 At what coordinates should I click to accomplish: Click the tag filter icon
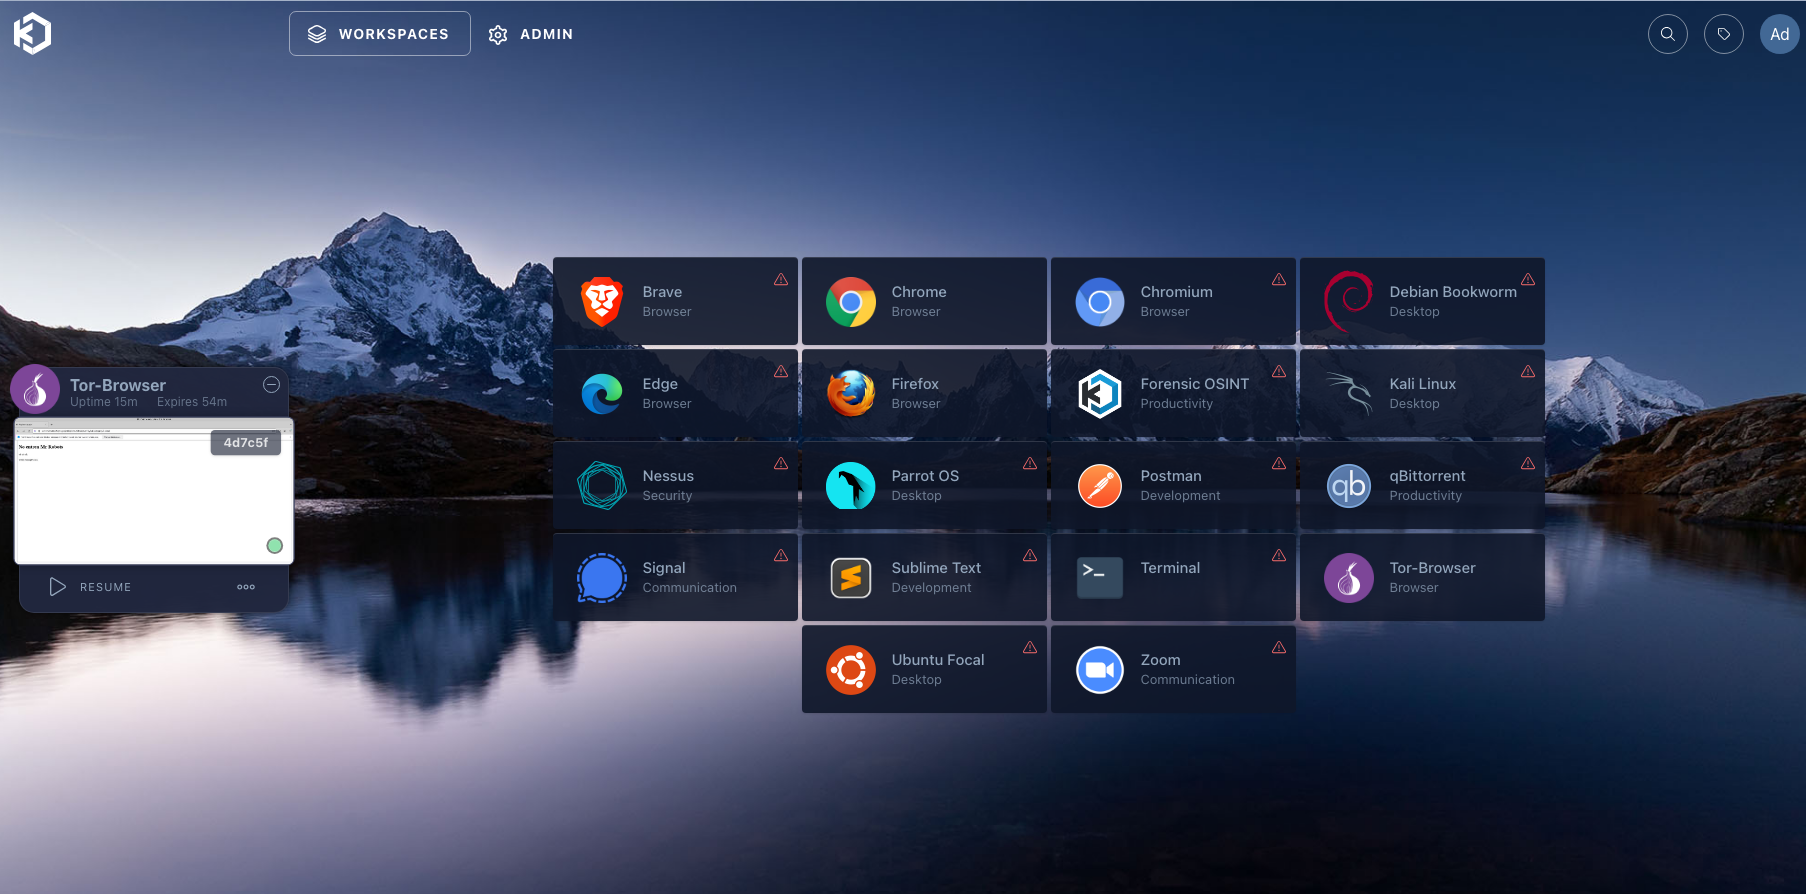(x=1723, y=34)
